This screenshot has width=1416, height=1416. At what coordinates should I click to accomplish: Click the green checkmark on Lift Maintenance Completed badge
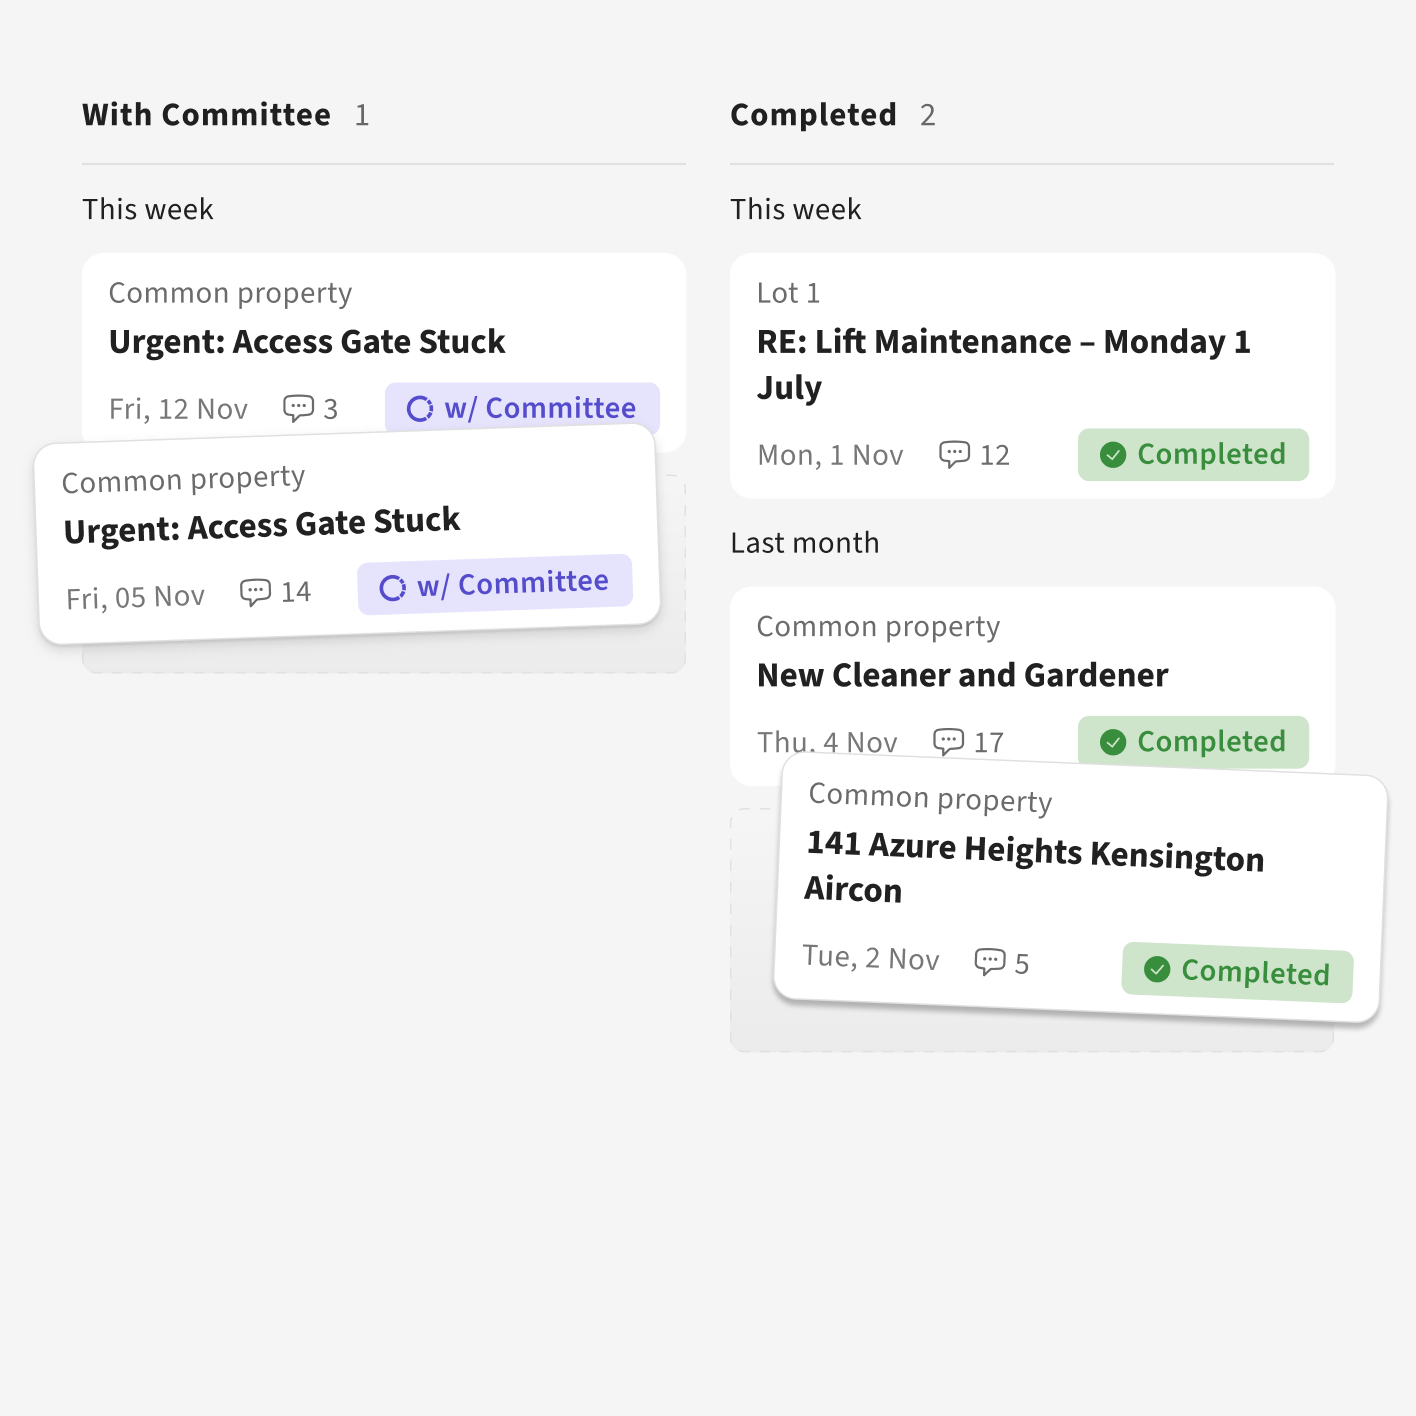coord(1113,455)
